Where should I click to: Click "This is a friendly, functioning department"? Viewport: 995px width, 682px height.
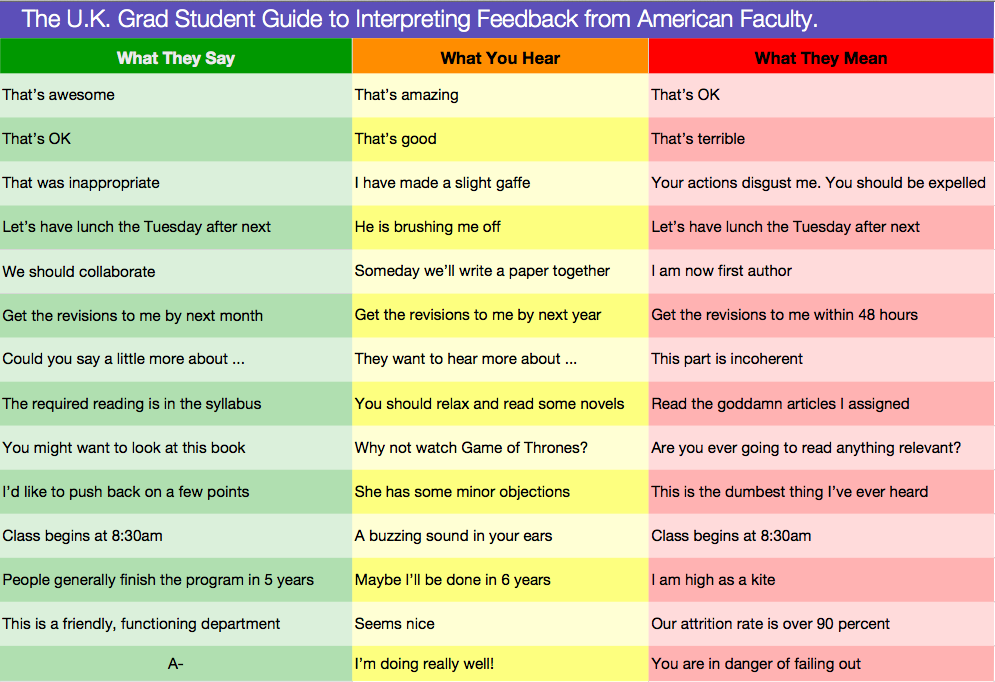click(x=141, y=624)
